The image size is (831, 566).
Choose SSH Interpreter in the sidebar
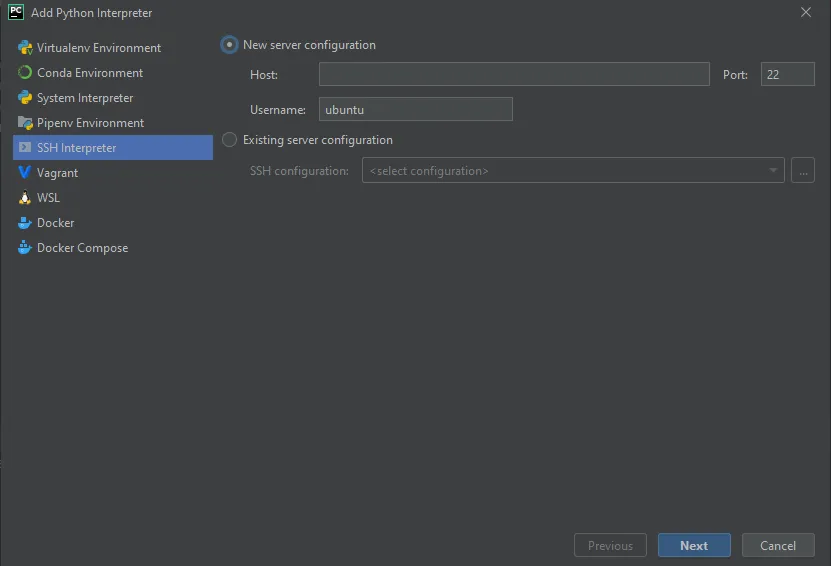click(113, 147)
